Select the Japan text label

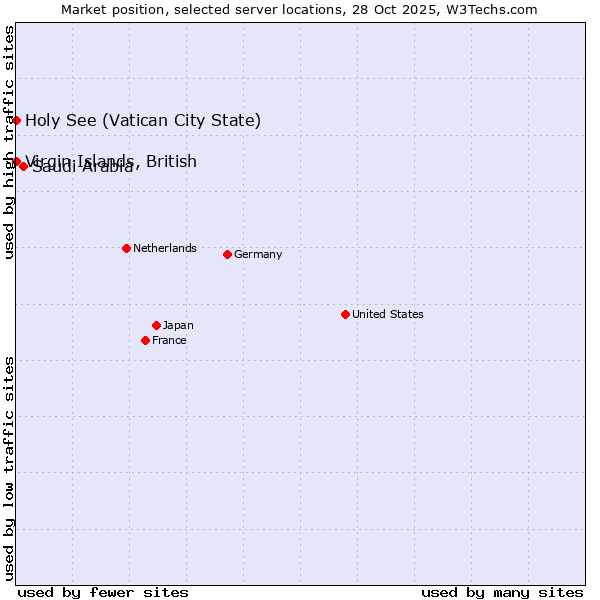point(178,325)
